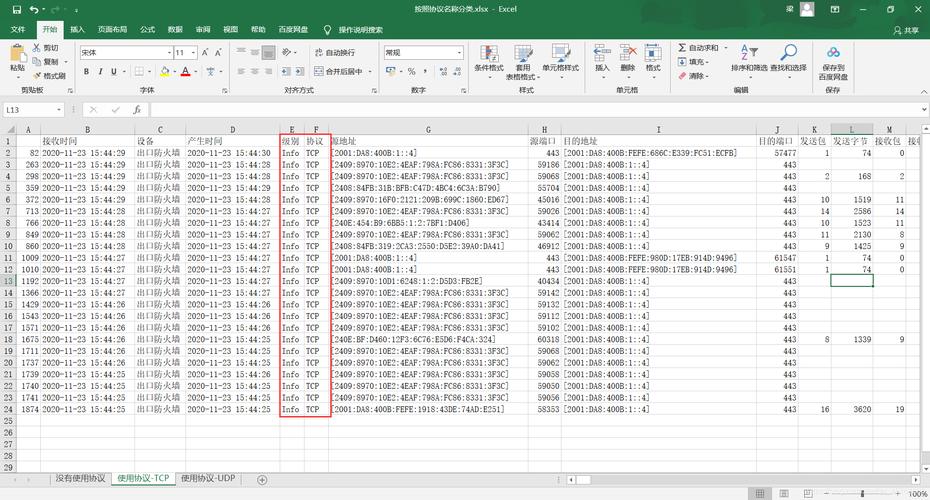Toggle top vertical alignment
Image resolution: width=930 pixels, height=500 pixels.
point(241,53)
